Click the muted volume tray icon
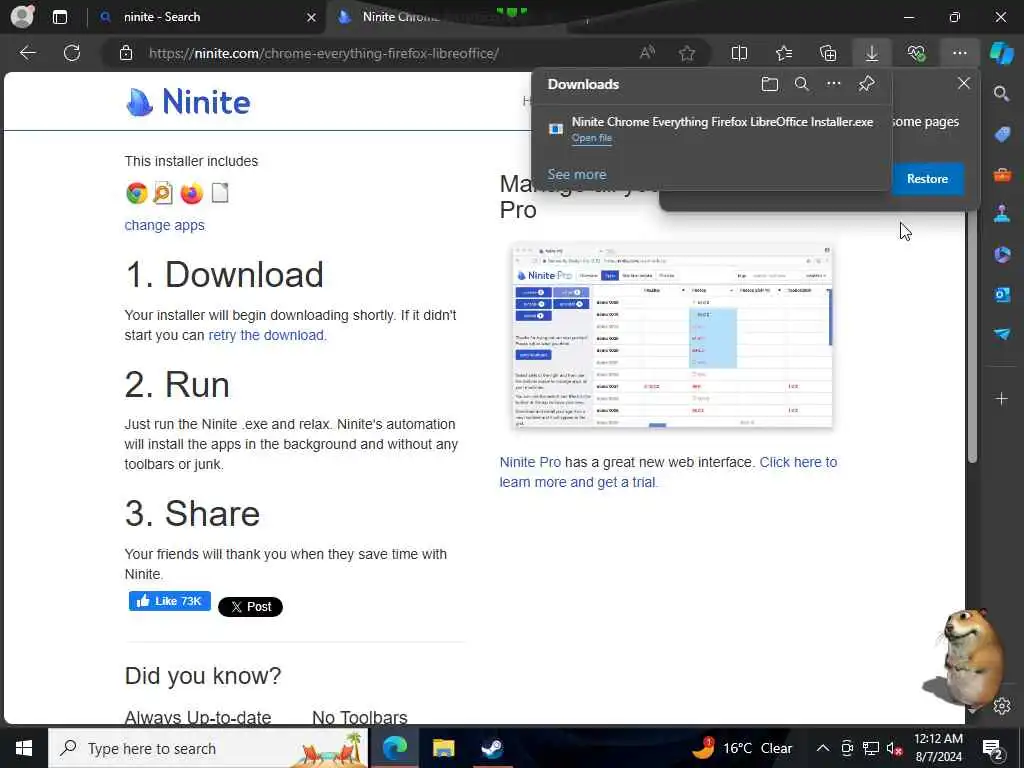The height and width of the screenshot is (768, 1024). point(895,748)
